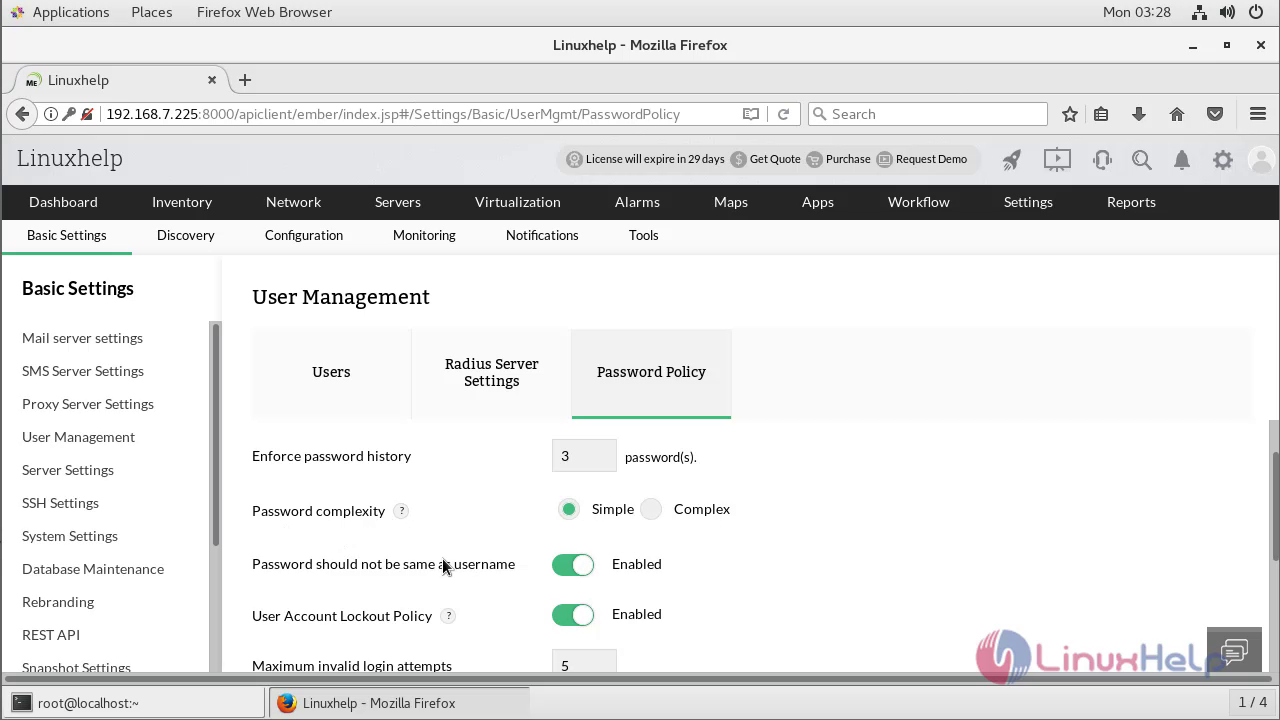Toggle the User Account Lockout Policy switch
Screen dimensions: 1280x720
[x=573, y=614]
